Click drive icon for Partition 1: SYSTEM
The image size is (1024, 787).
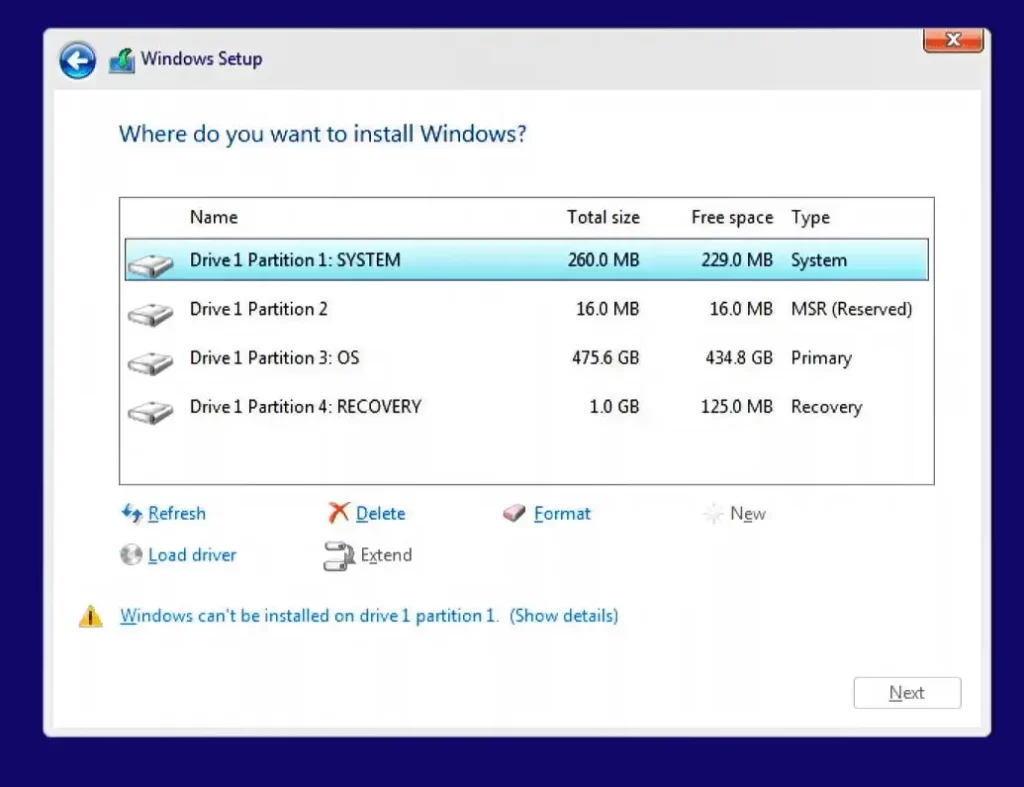point(150,265)
